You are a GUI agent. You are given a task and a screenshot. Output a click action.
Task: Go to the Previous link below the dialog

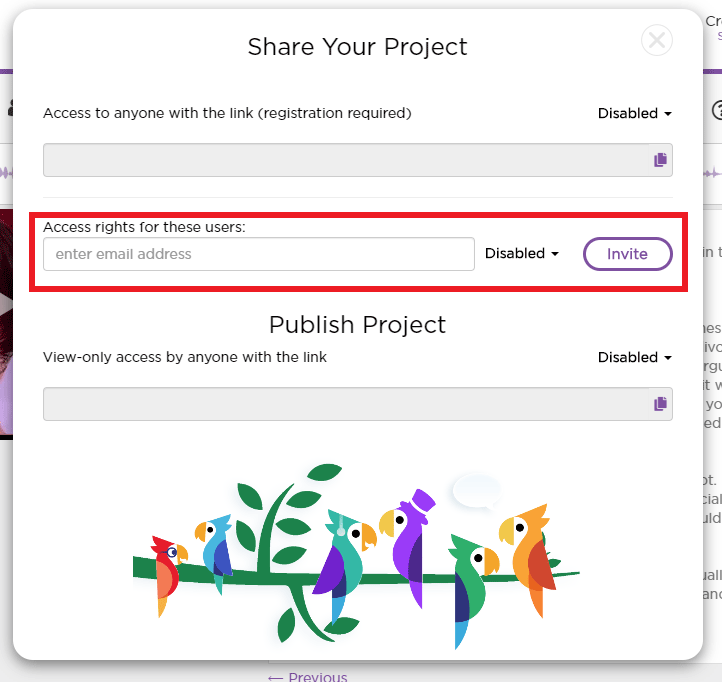[x=308, y=677]
